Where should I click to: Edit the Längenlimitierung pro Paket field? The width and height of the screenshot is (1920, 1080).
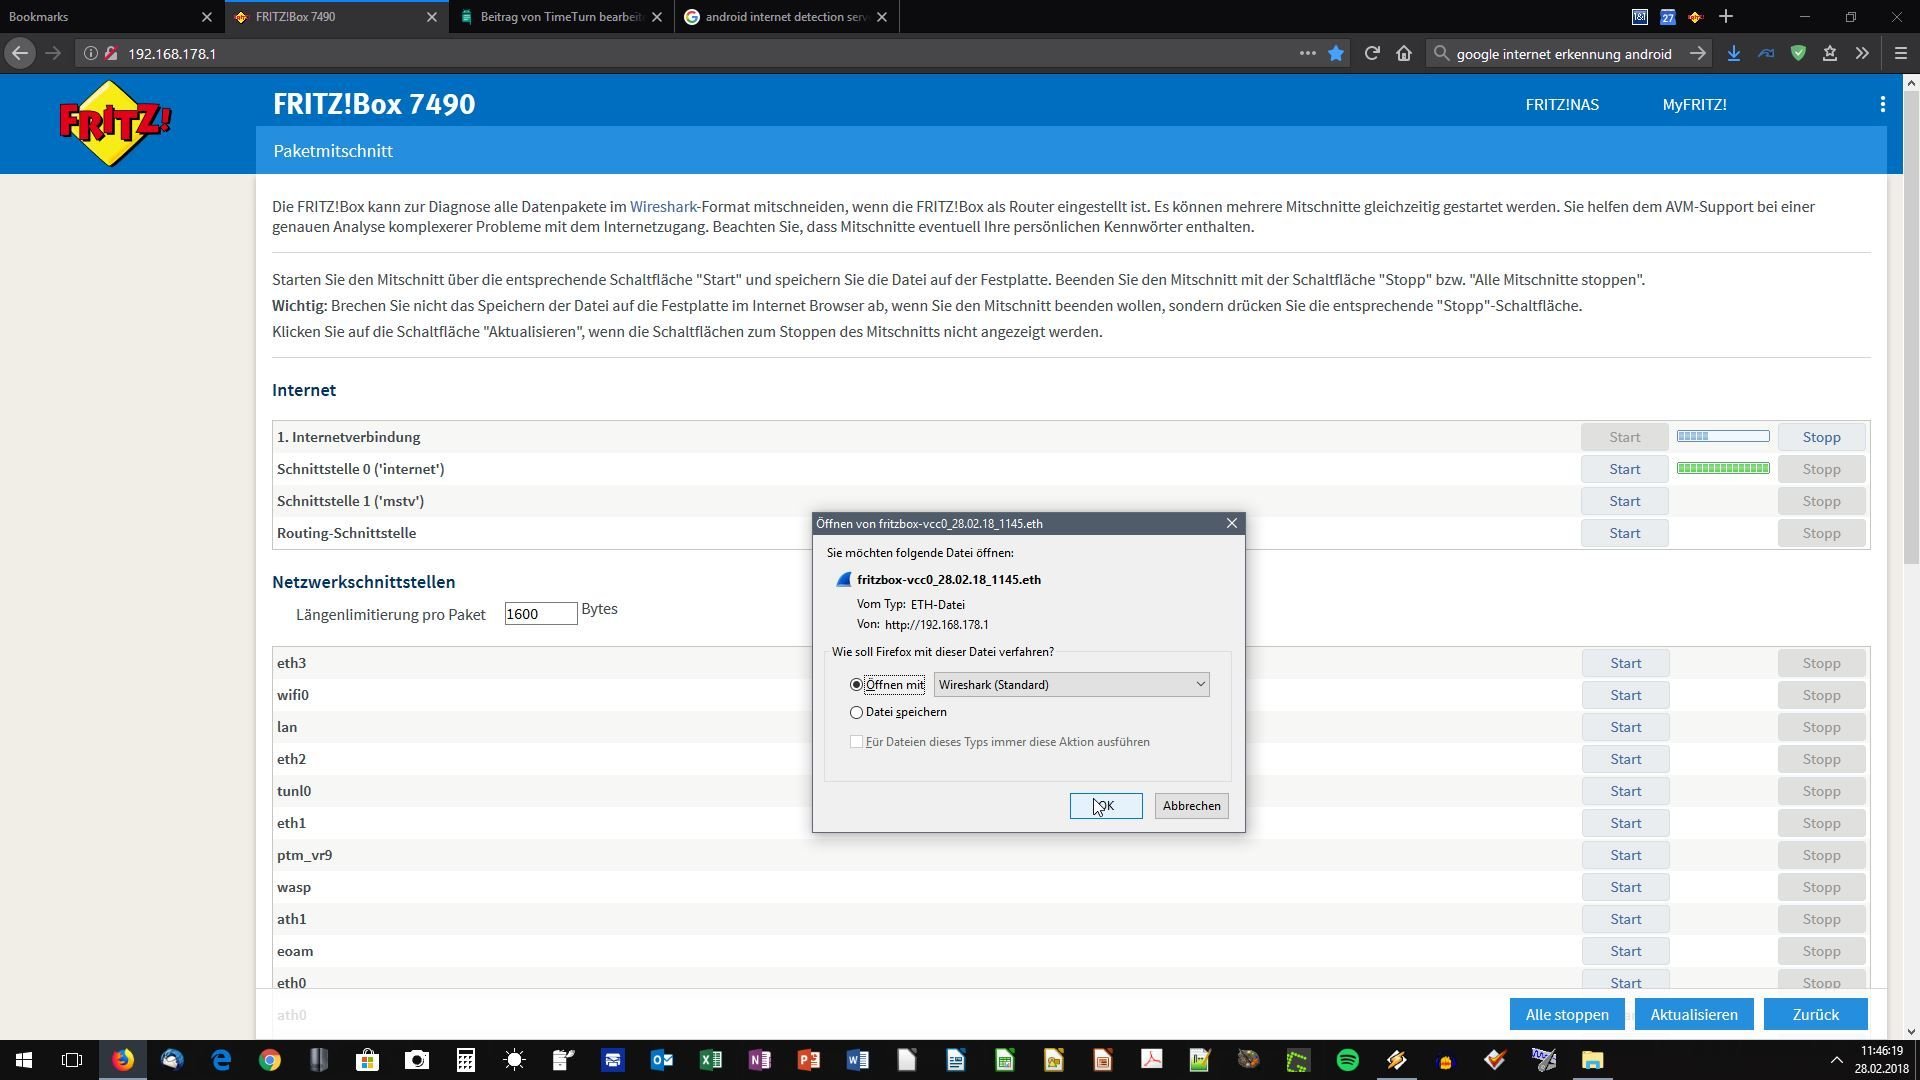click(540, 614)
